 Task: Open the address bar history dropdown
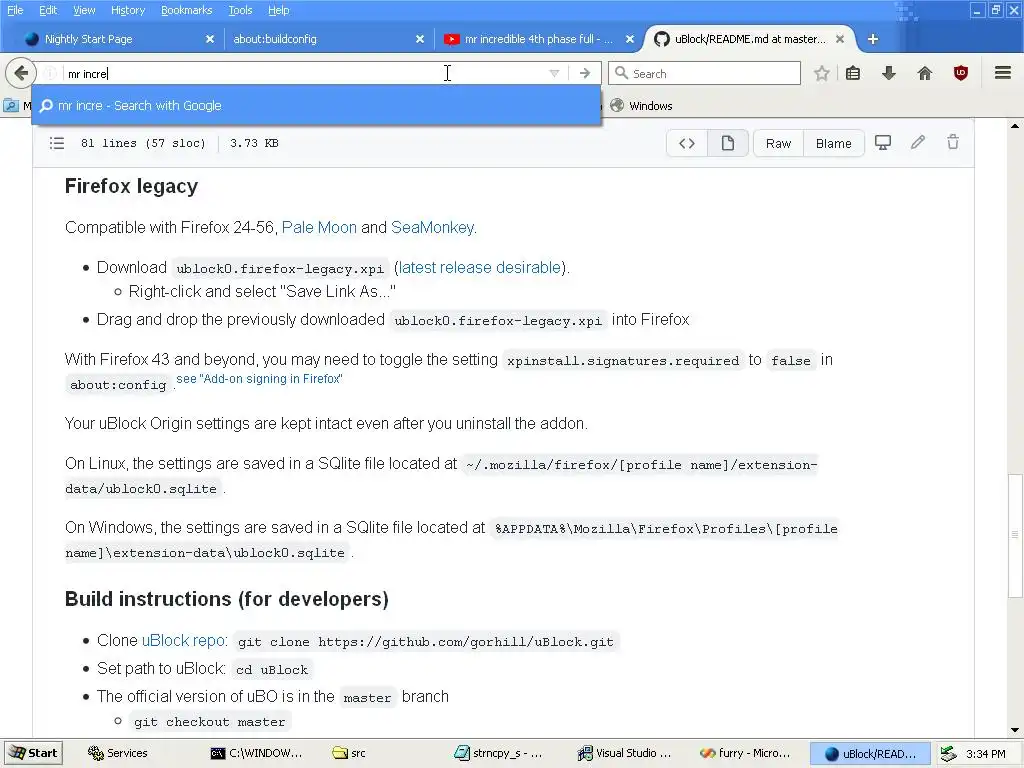(x=554, y=73)
